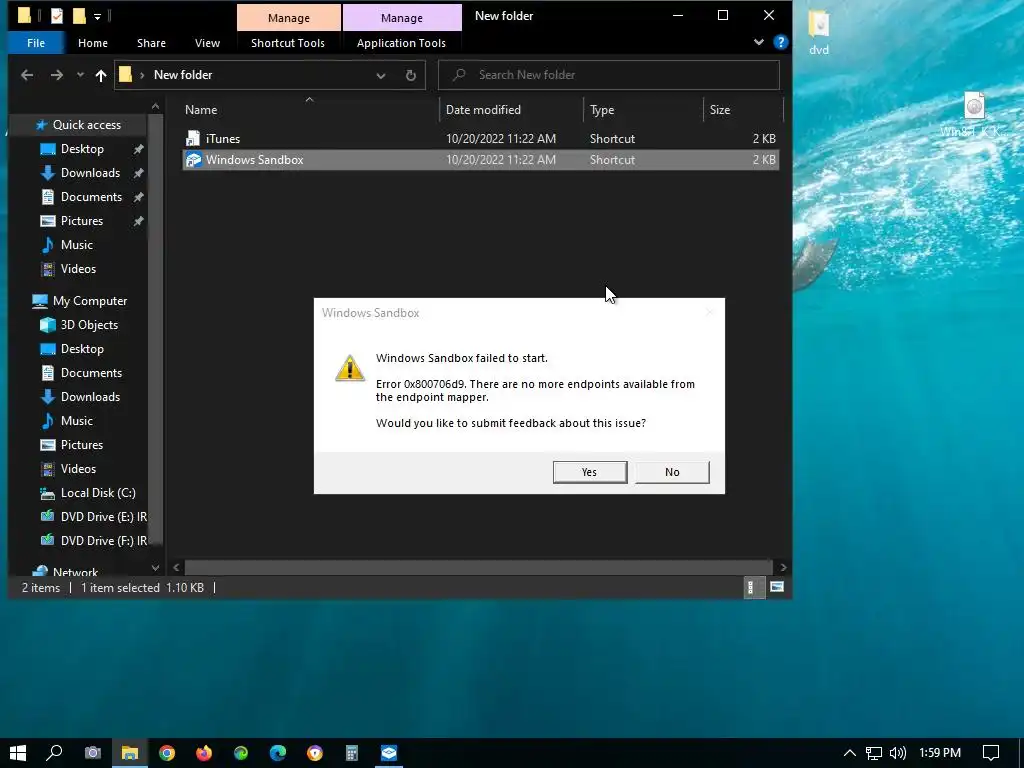Screen dimensions: 1024x768
Task: Open Calculator from taskbar
Action: click(x=351, y=753)
